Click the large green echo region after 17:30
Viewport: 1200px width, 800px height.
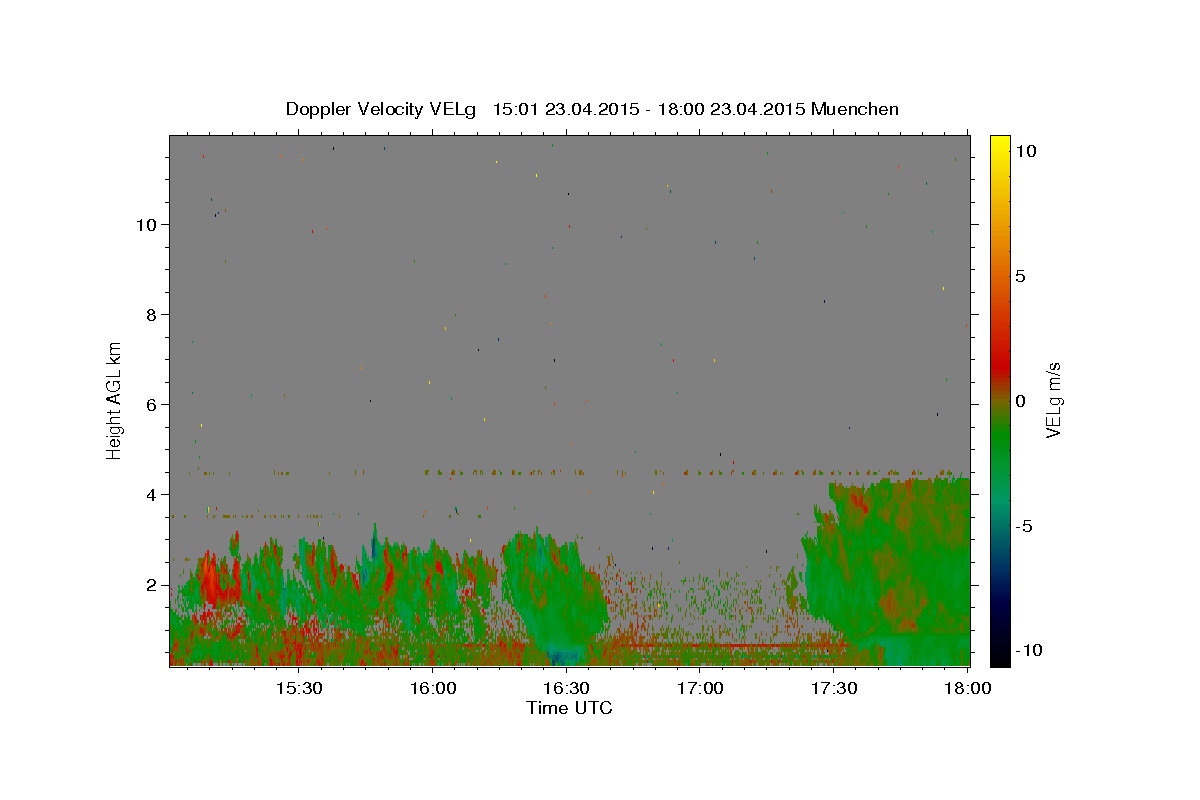(890, 570)
